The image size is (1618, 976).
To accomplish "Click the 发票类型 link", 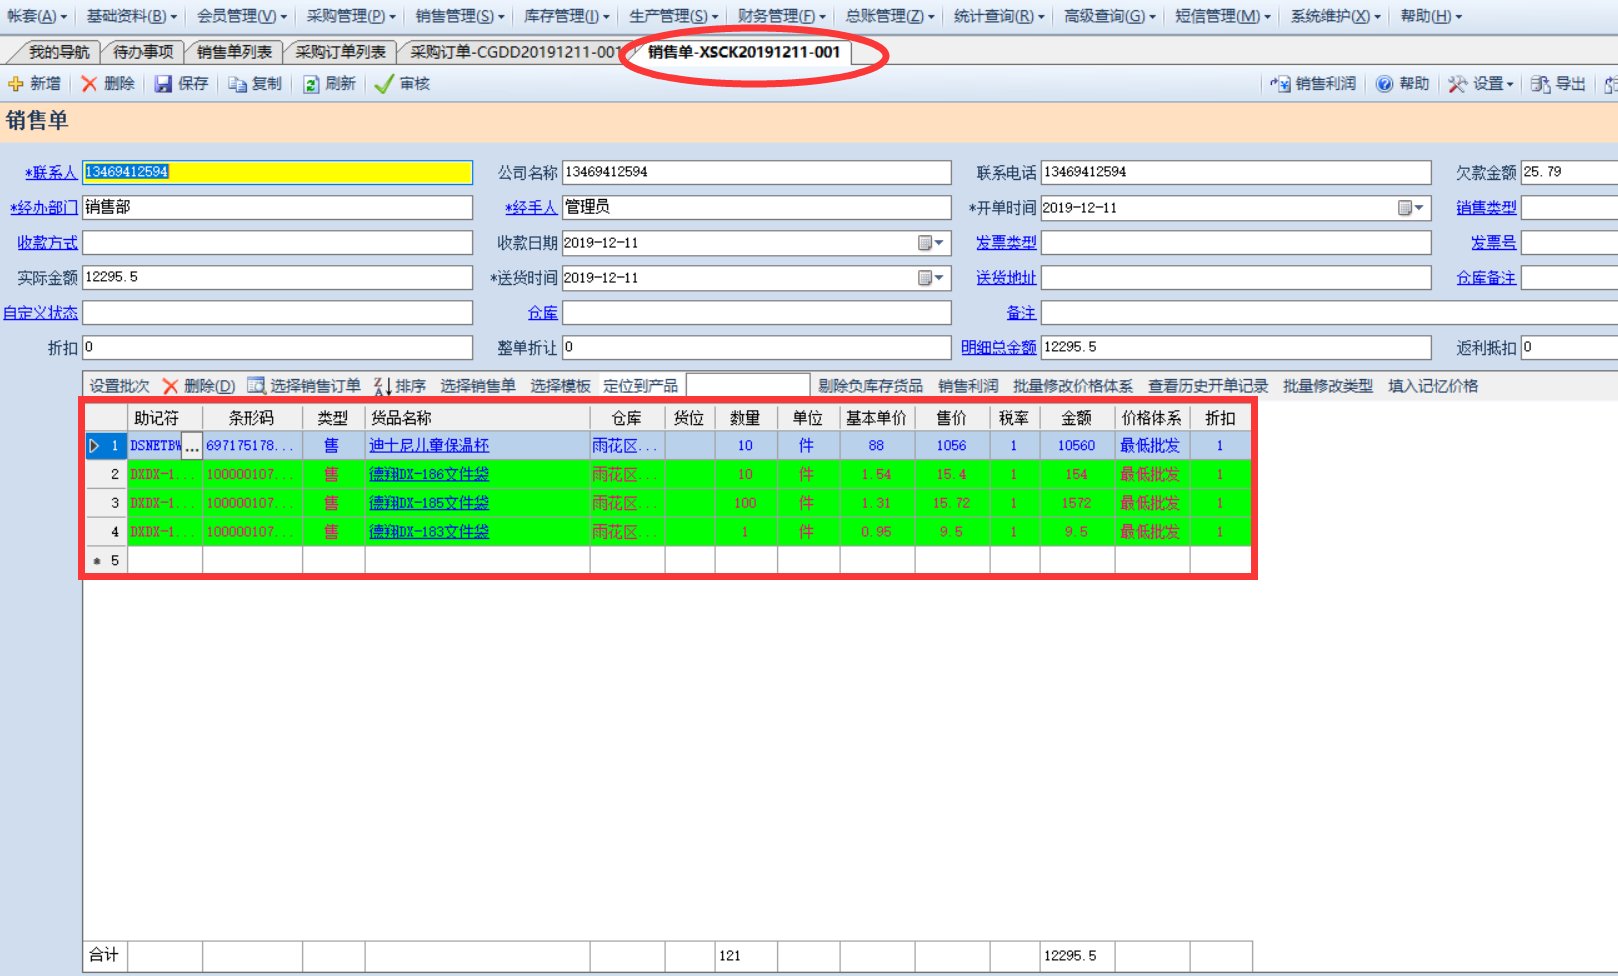I will pos(1006,243).
